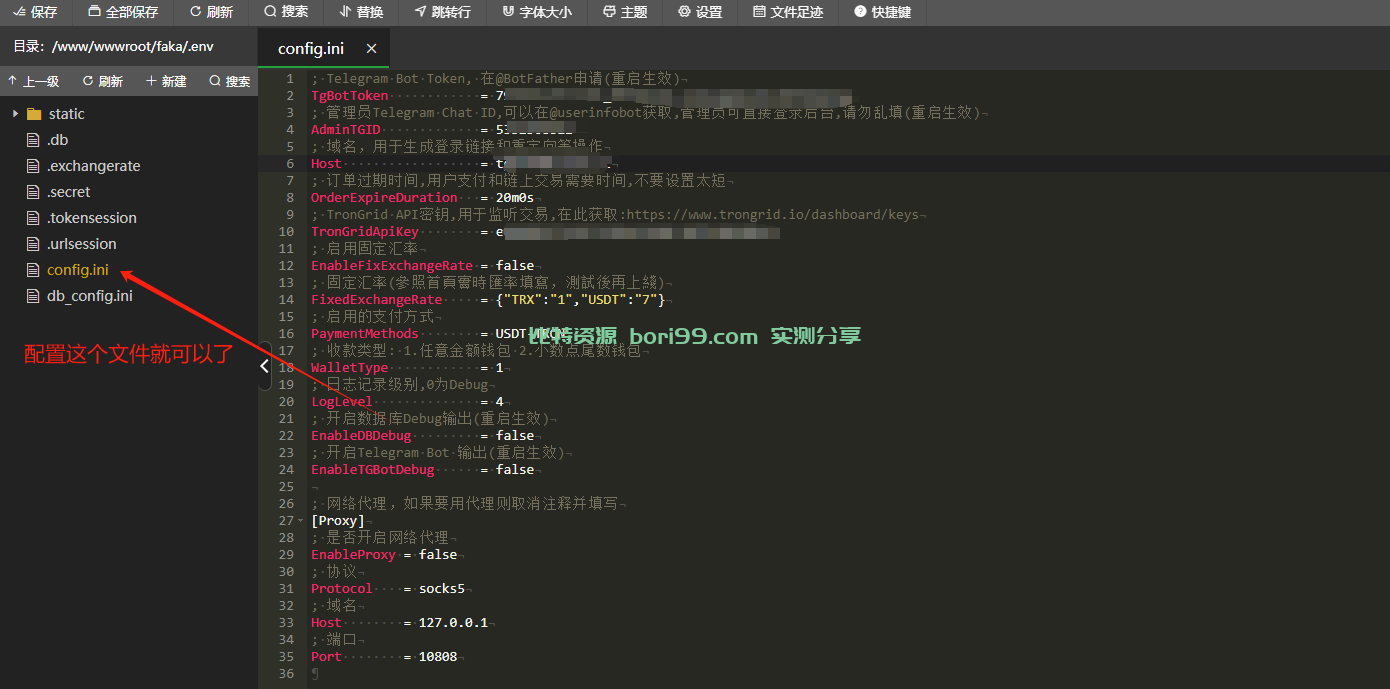
Task: Open the 设置 settings panel
Action: 699,12
